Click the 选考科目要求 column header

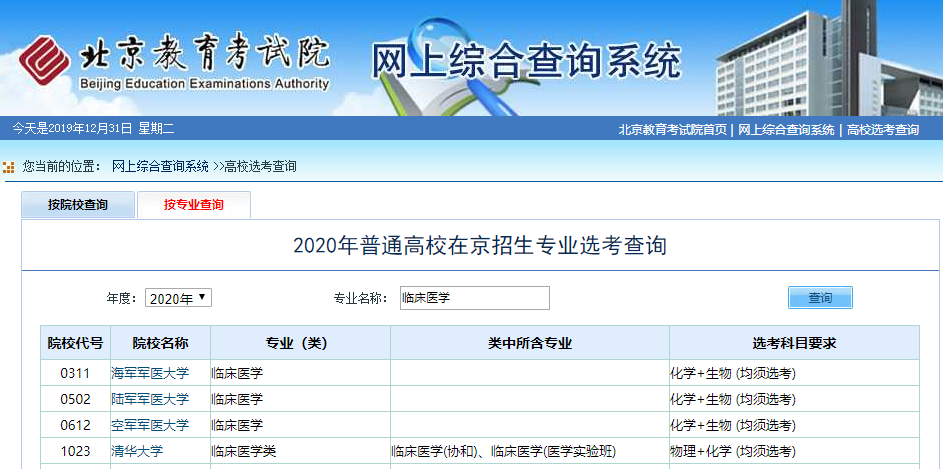[794, 343]
